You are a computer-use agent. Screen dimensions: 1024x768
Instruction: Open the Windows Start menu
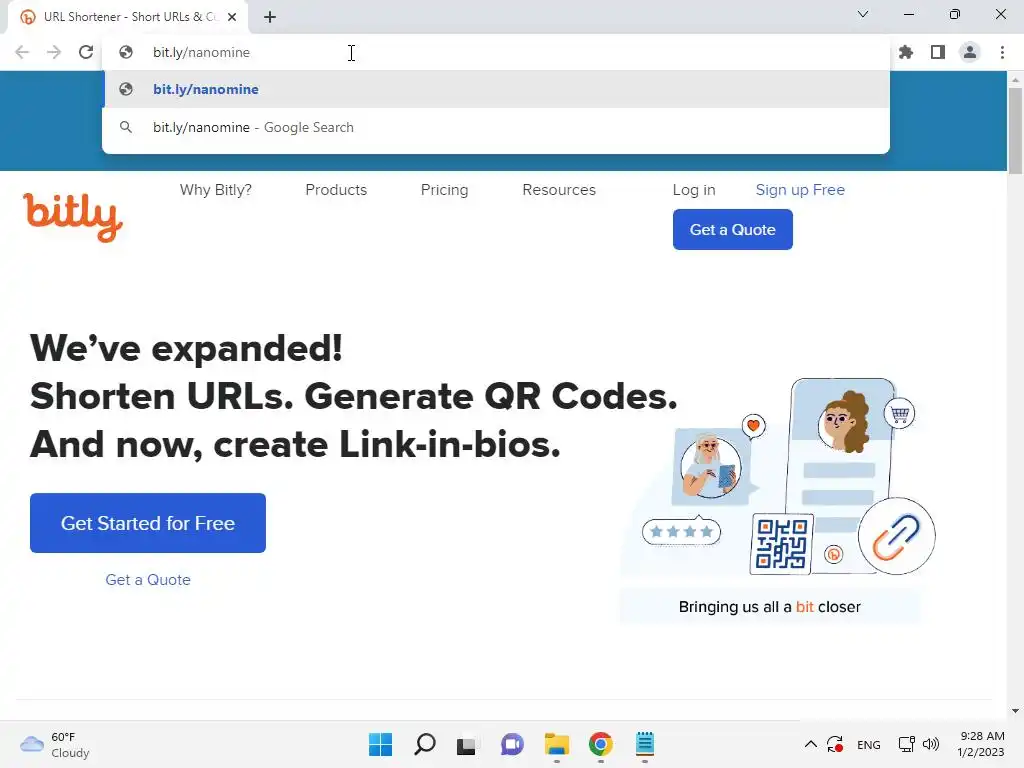381,744
